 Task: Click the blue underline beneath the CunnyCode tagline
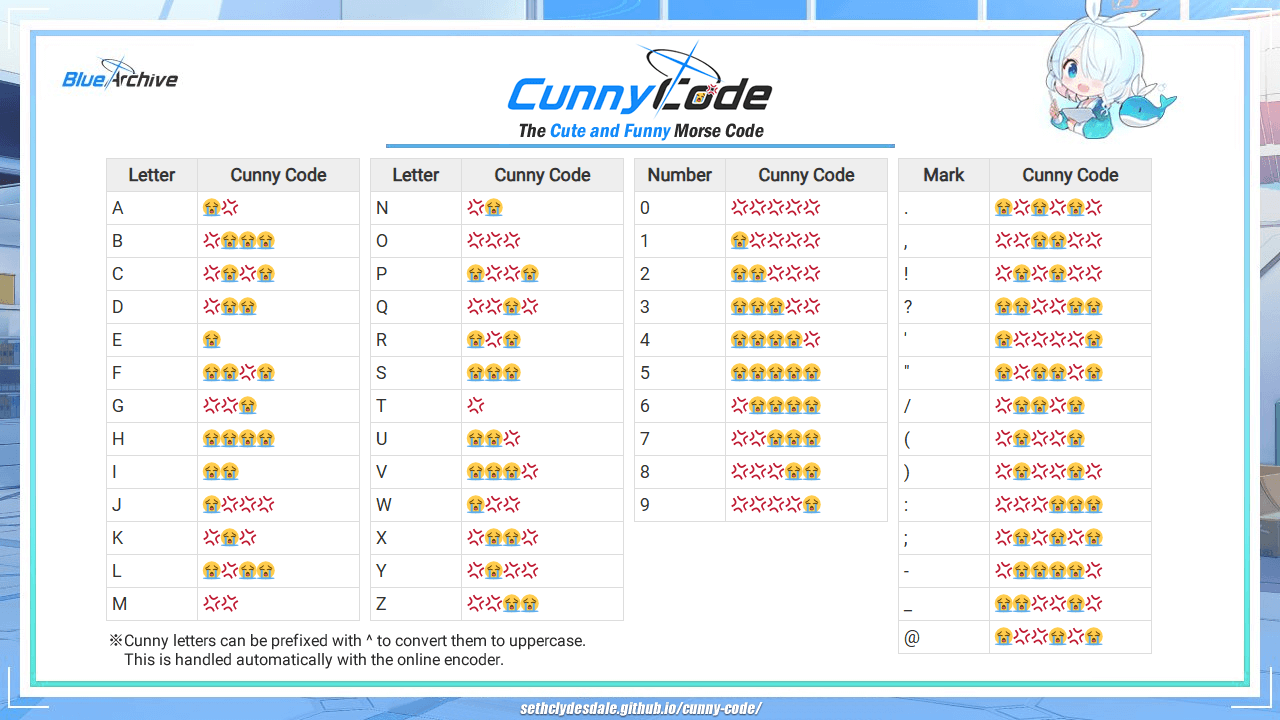639,146
